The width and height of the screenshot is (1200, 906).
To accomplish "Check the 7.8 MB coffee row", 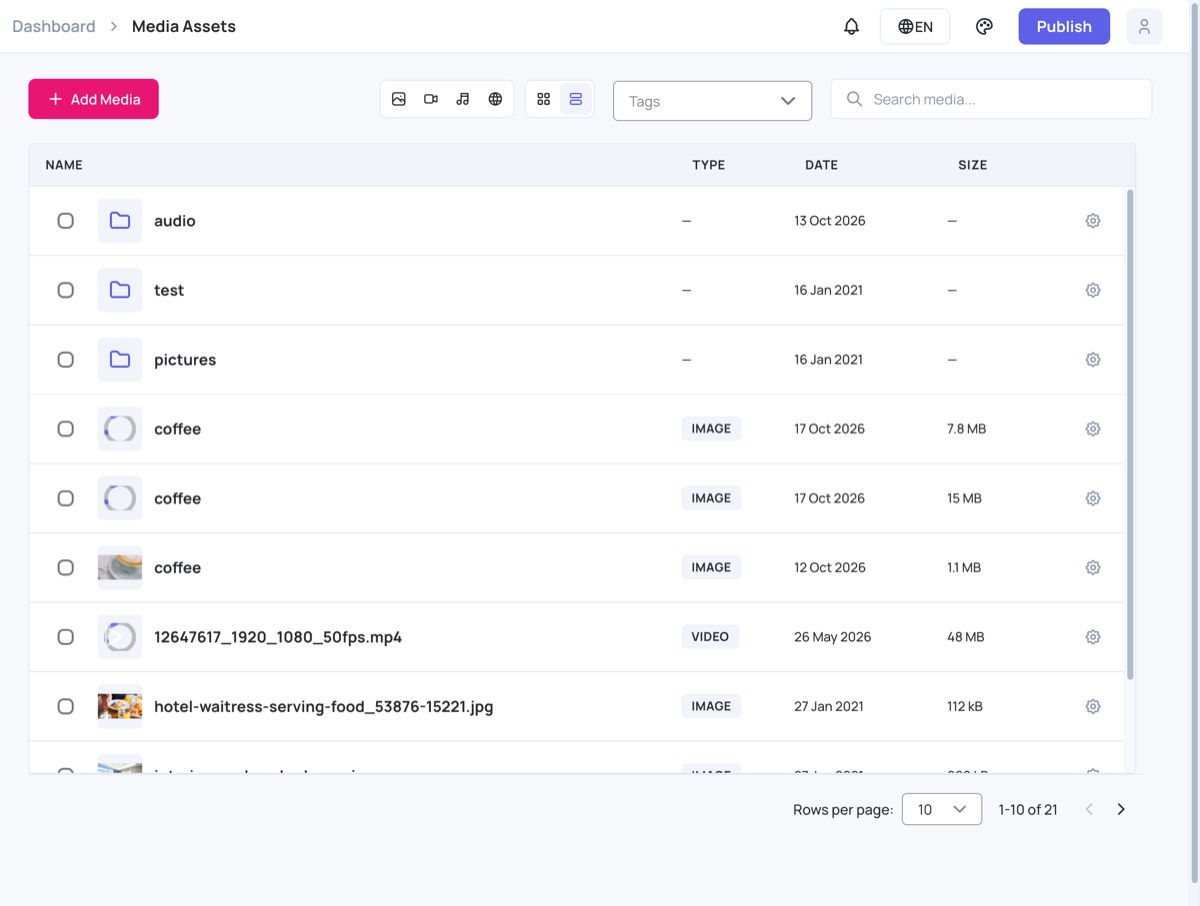I will pos(65,429).
